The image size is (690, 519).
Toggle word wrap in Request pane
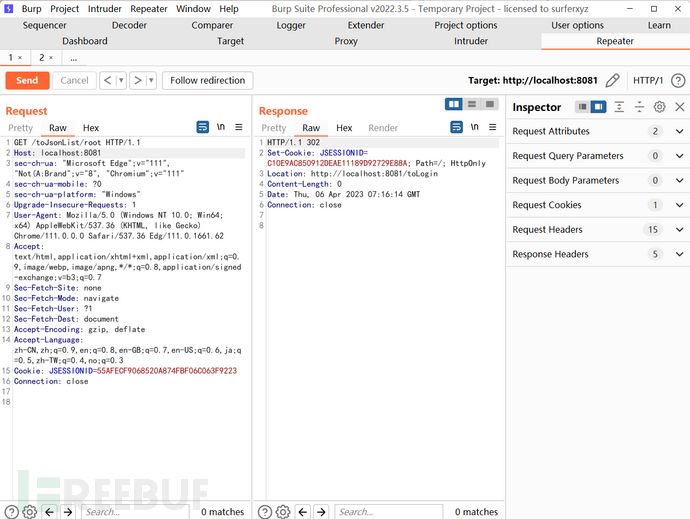(x=202, y=127)
